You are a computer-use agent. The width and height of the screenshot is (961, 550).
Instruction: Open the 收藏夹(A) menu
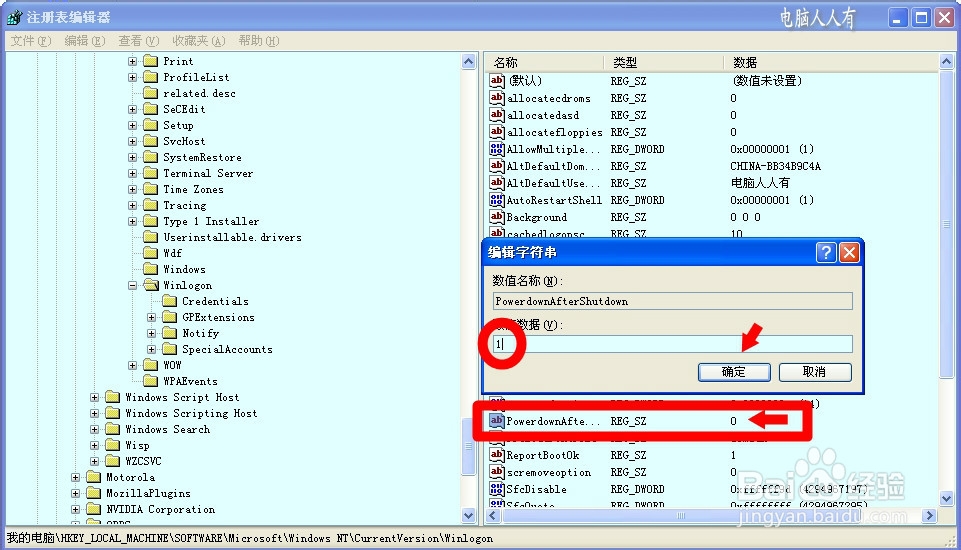click(x=199, y=40)
